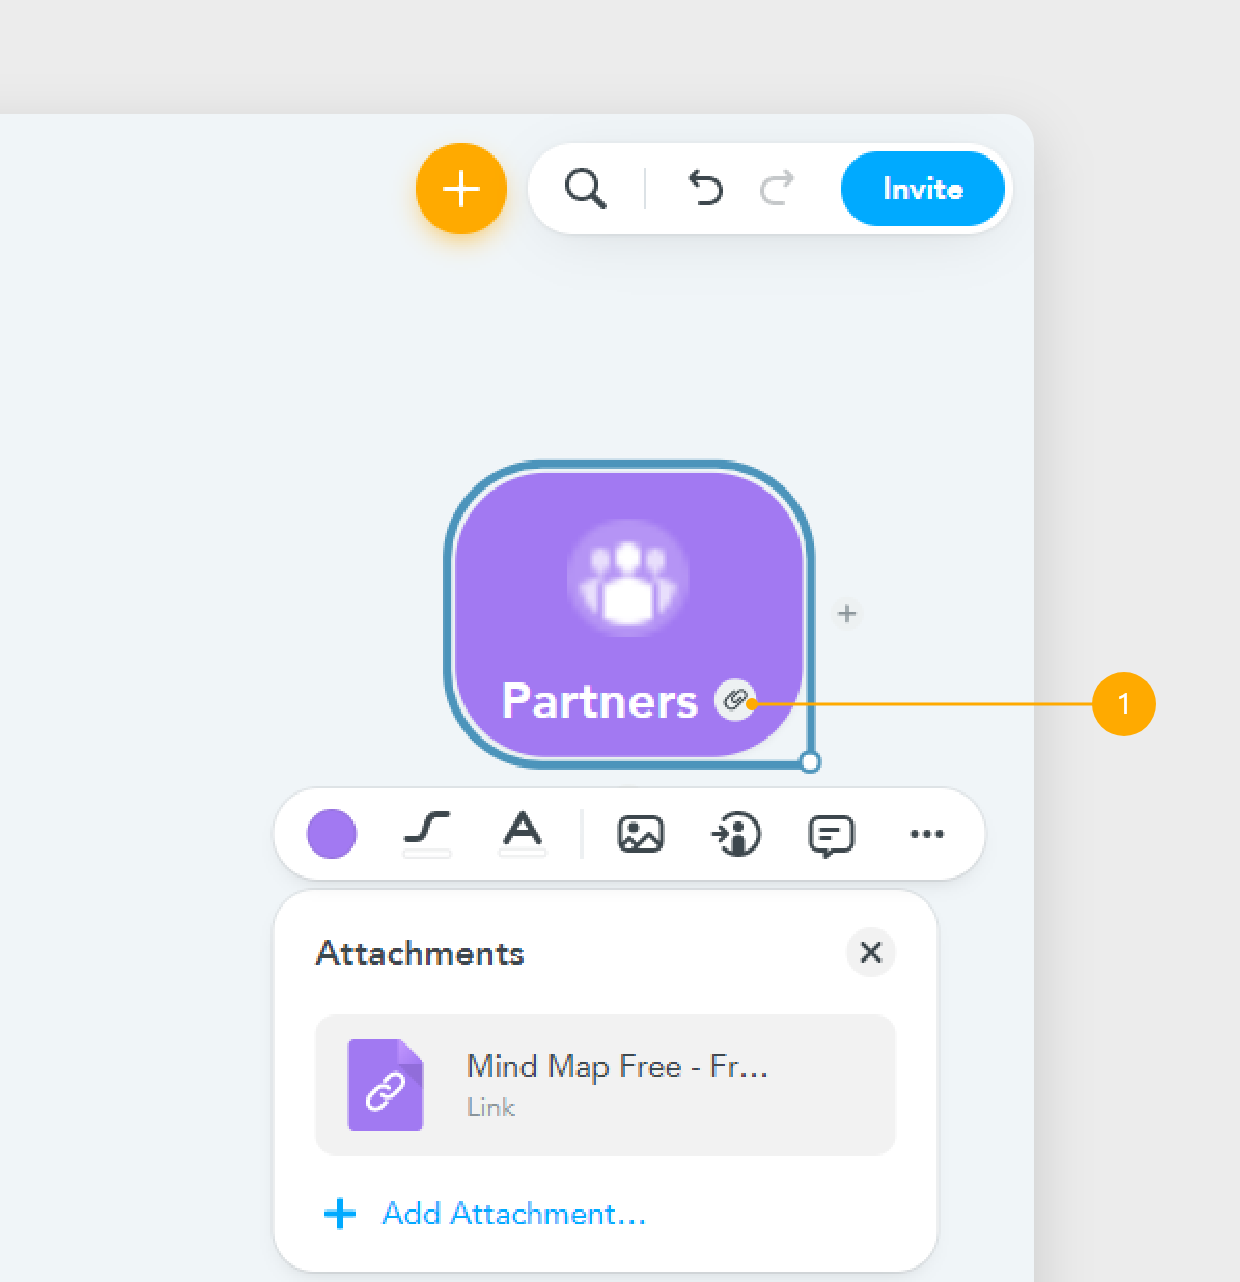
Task: Click the plus to add a child topic
Action: tap(846, 614)
